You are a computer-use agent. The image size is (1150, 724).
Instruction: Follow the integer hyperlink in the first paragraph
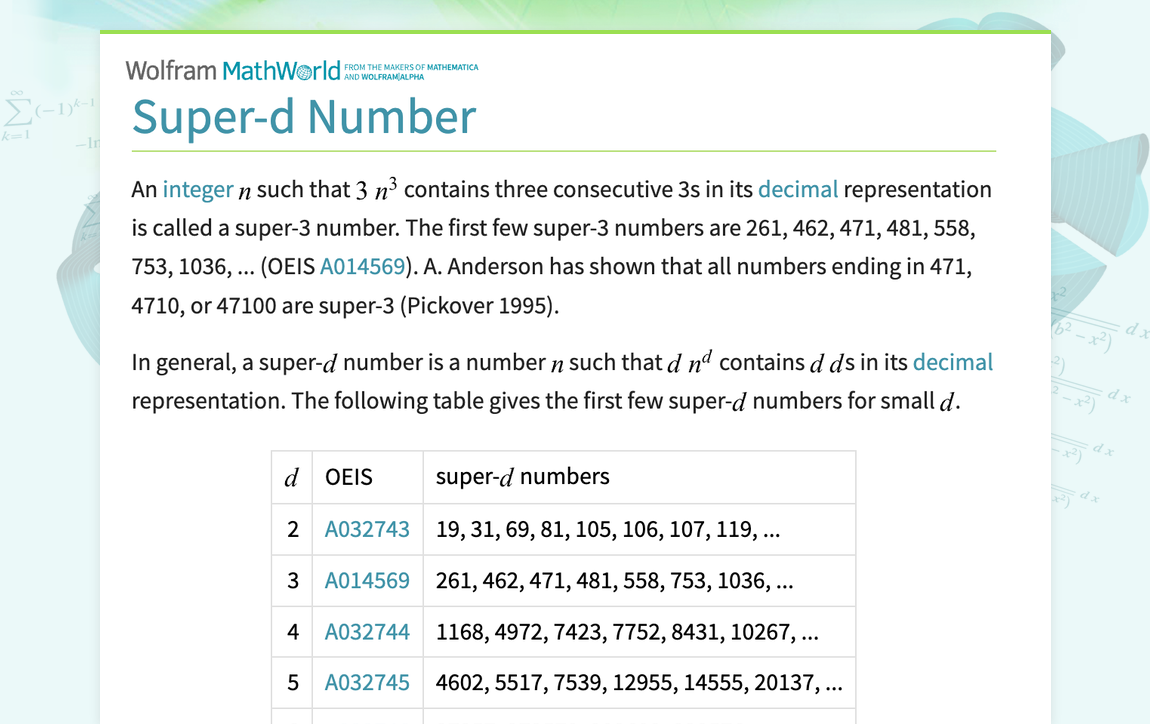pos(196,189)
